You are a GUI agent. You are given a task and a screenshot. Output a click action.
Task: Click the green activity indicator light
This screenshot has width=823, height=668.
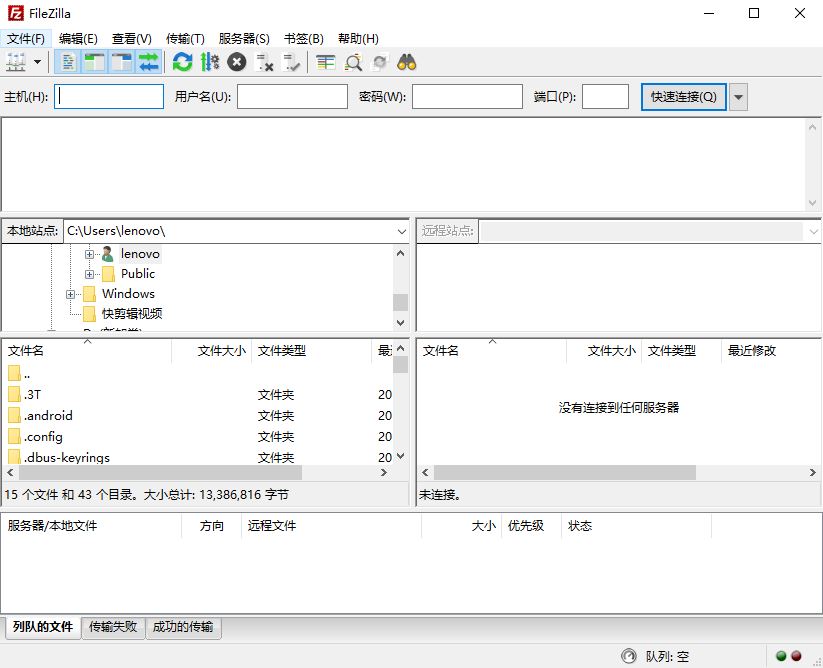[x=781, y=656]
